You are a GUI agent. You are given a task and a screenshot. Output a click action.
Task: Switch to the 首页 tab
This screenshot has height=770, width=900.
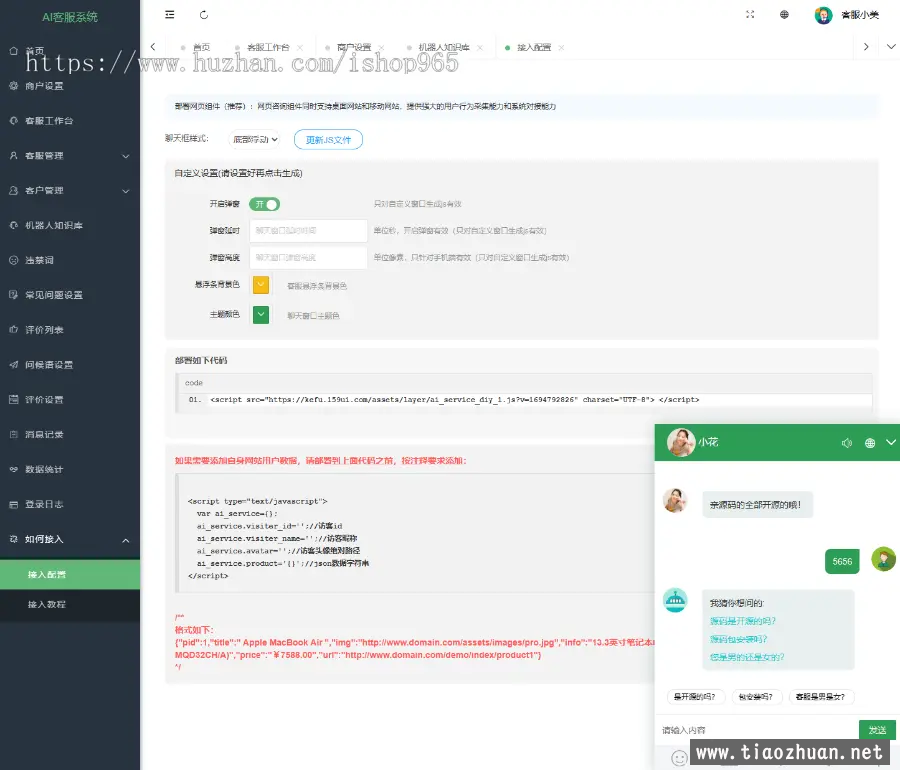point(201,48)
